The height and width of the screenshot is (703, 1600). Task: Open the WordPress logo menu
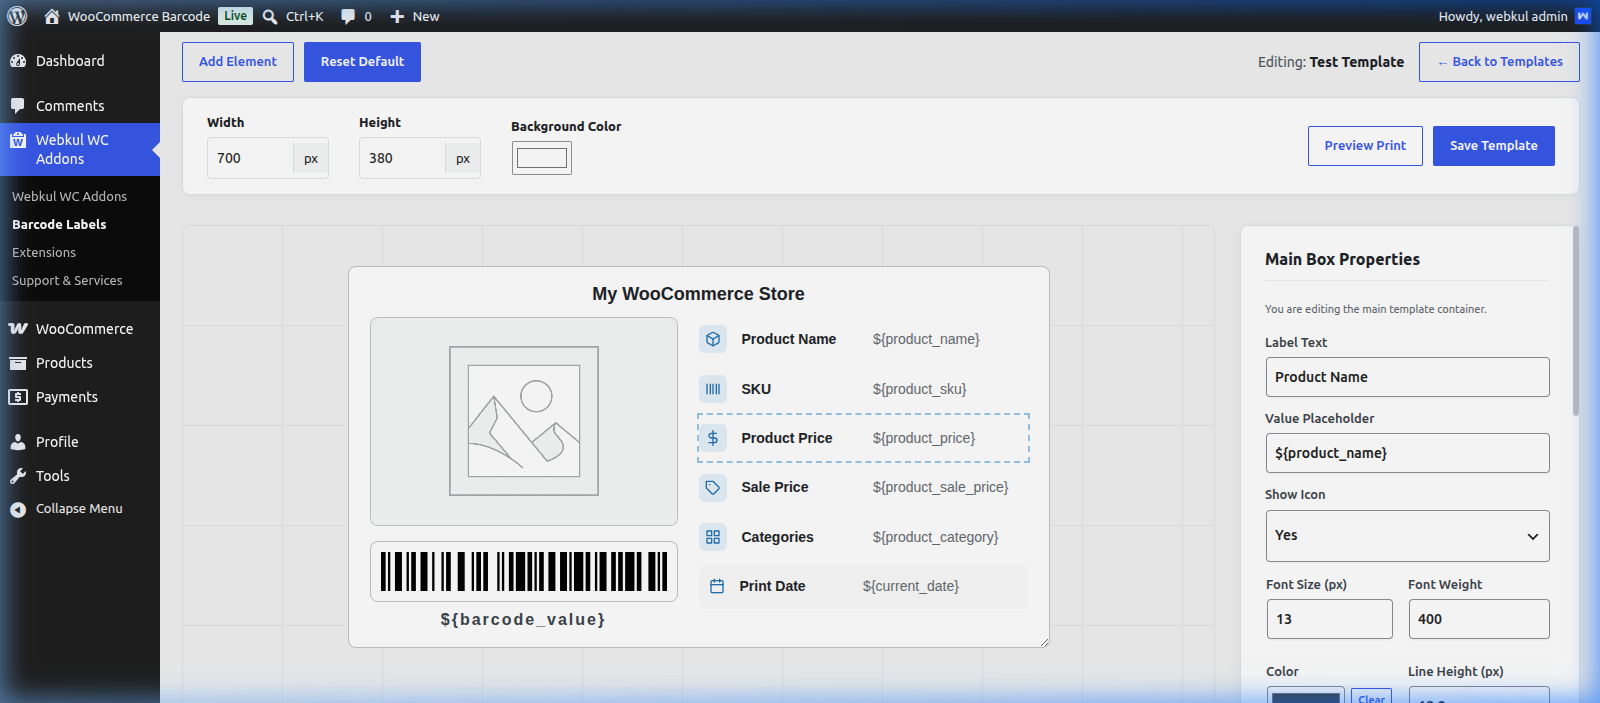point(17,16)
